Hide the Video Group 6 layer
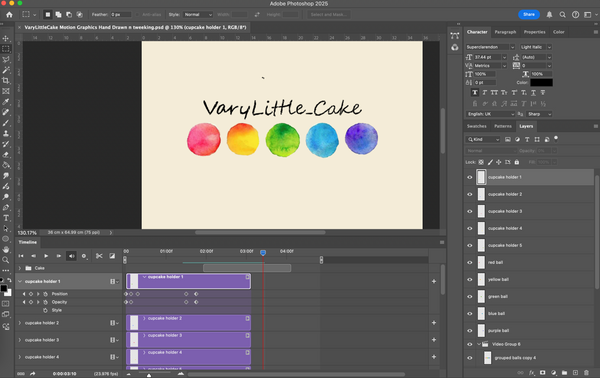 [x=470, y=344]
